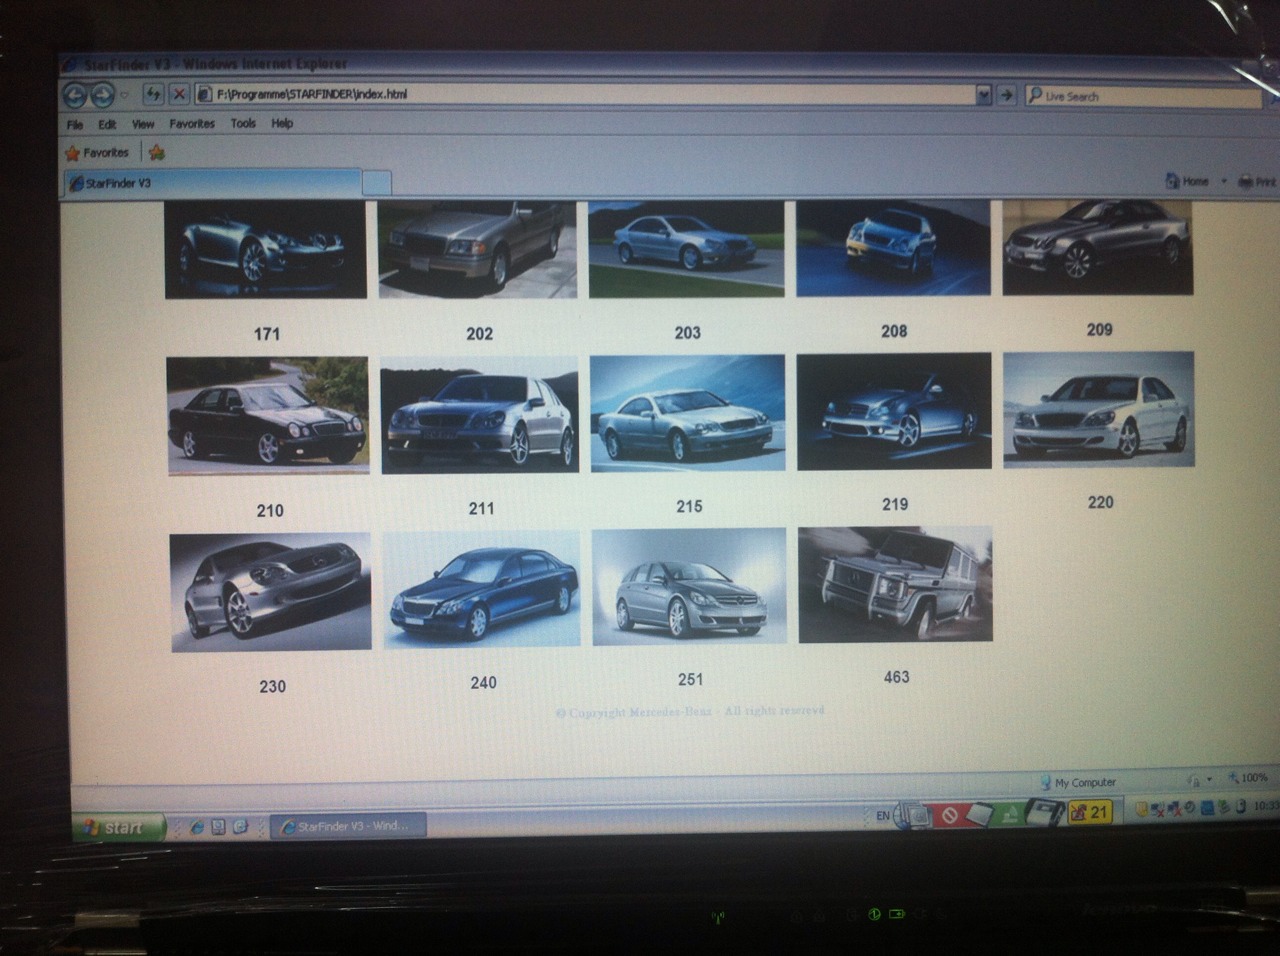Screen dimensions: 1280x956
Task: Click the red Stop loading icon
Action: coord(179,94)
